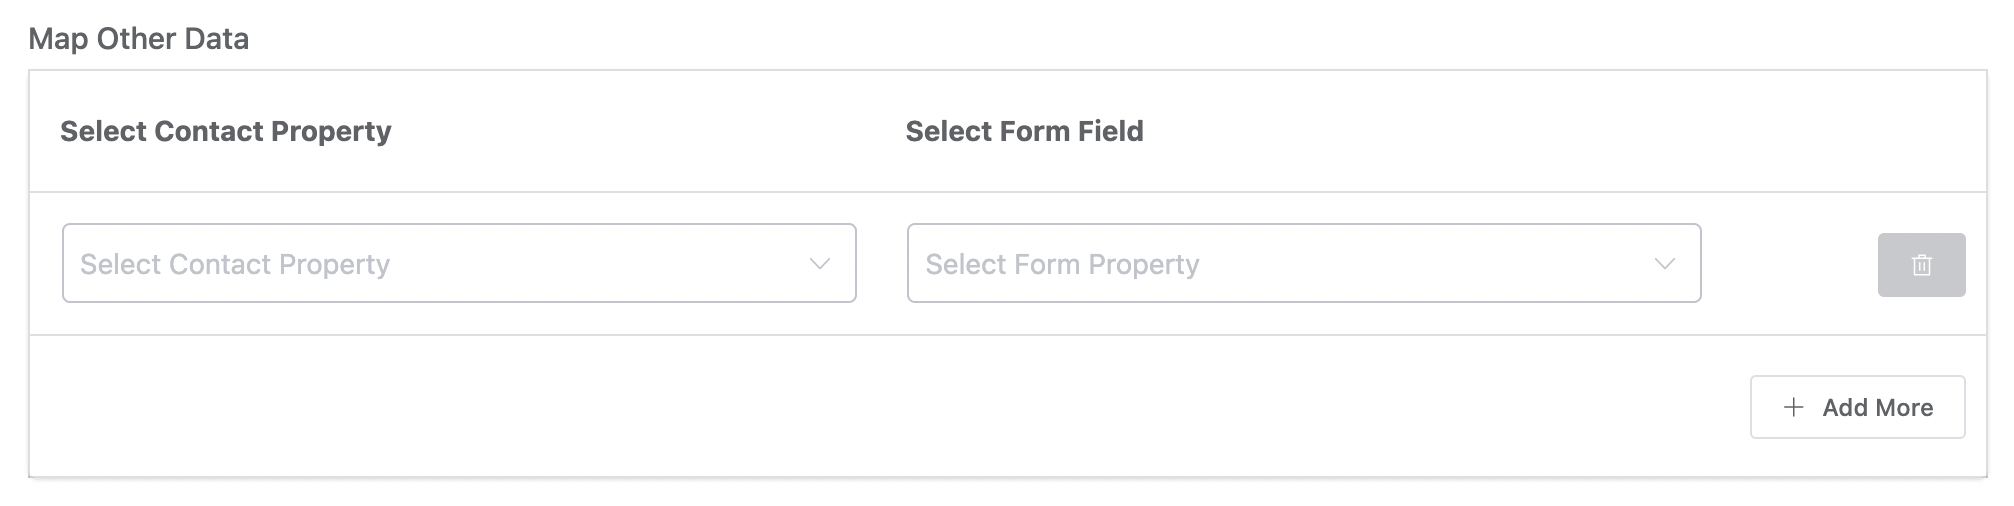Click the 'Map Other Data' section heading
2014x506 pixels.
(x=139, y=39)
